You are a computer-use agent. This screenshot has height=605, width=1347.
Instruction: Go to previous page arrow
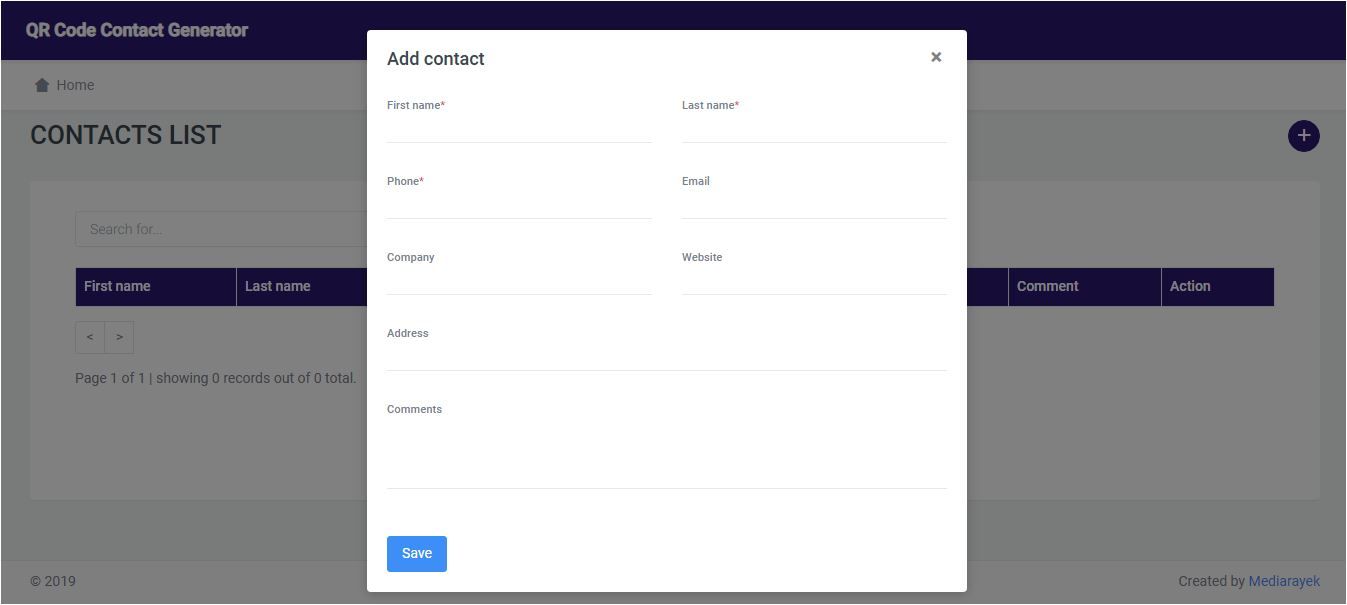tap(90, 337)
